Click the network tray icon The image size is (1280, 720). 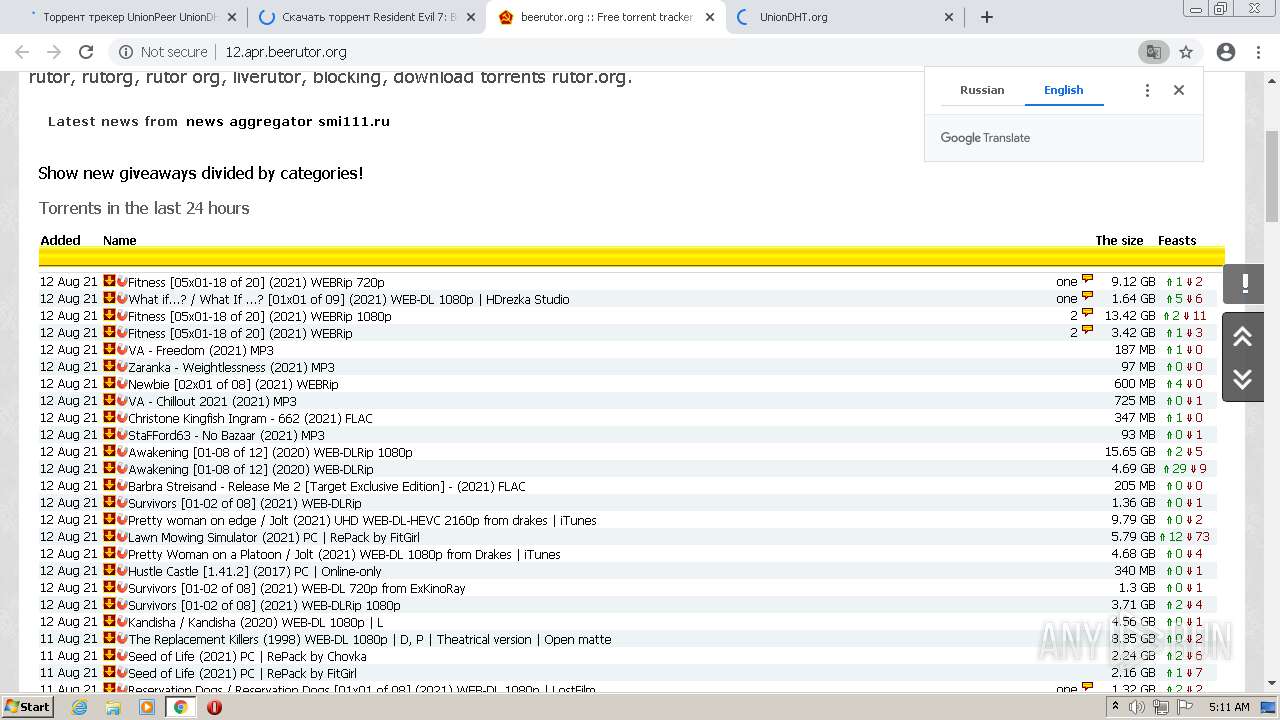click(1160, 707)
